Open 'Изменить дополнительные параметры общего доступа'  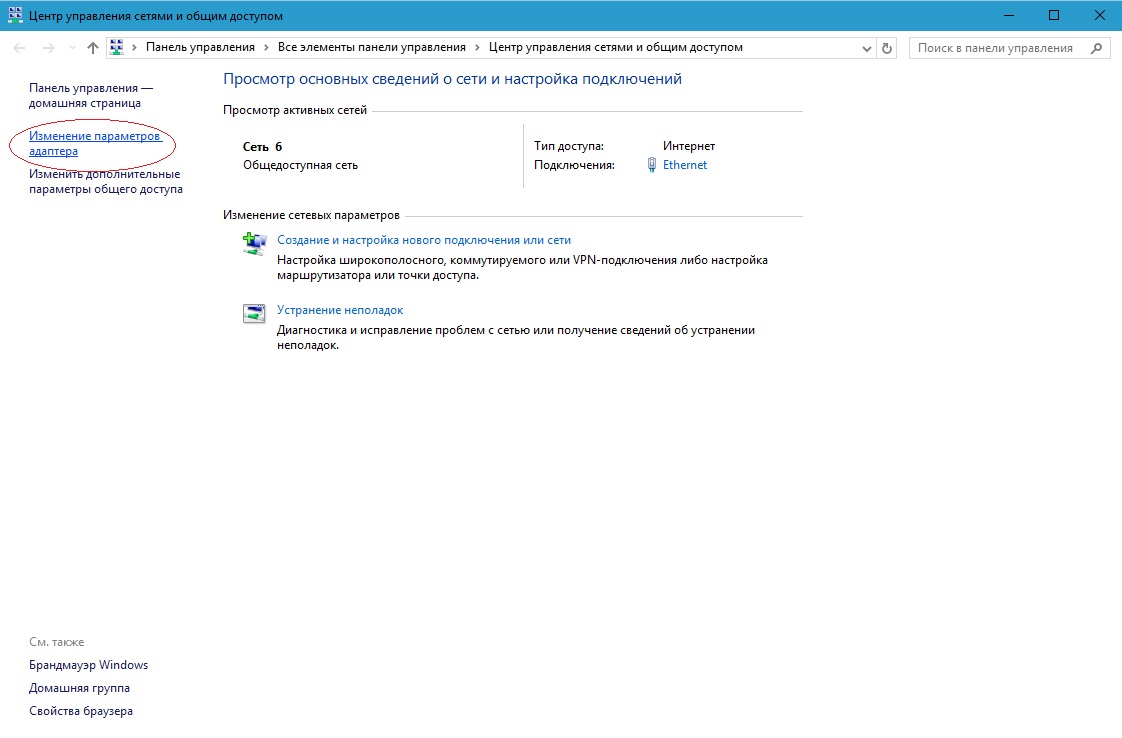[105, 181]
